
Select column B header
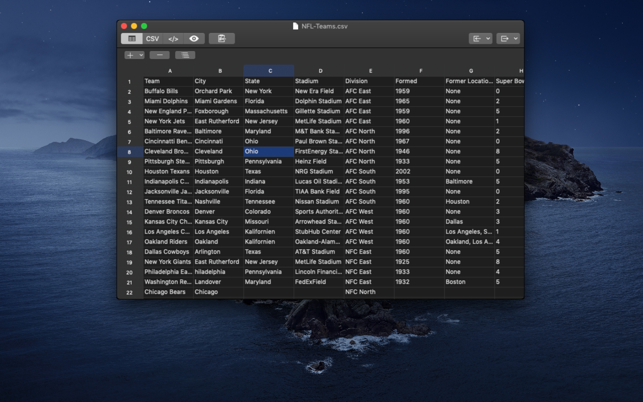pos(219,71)
